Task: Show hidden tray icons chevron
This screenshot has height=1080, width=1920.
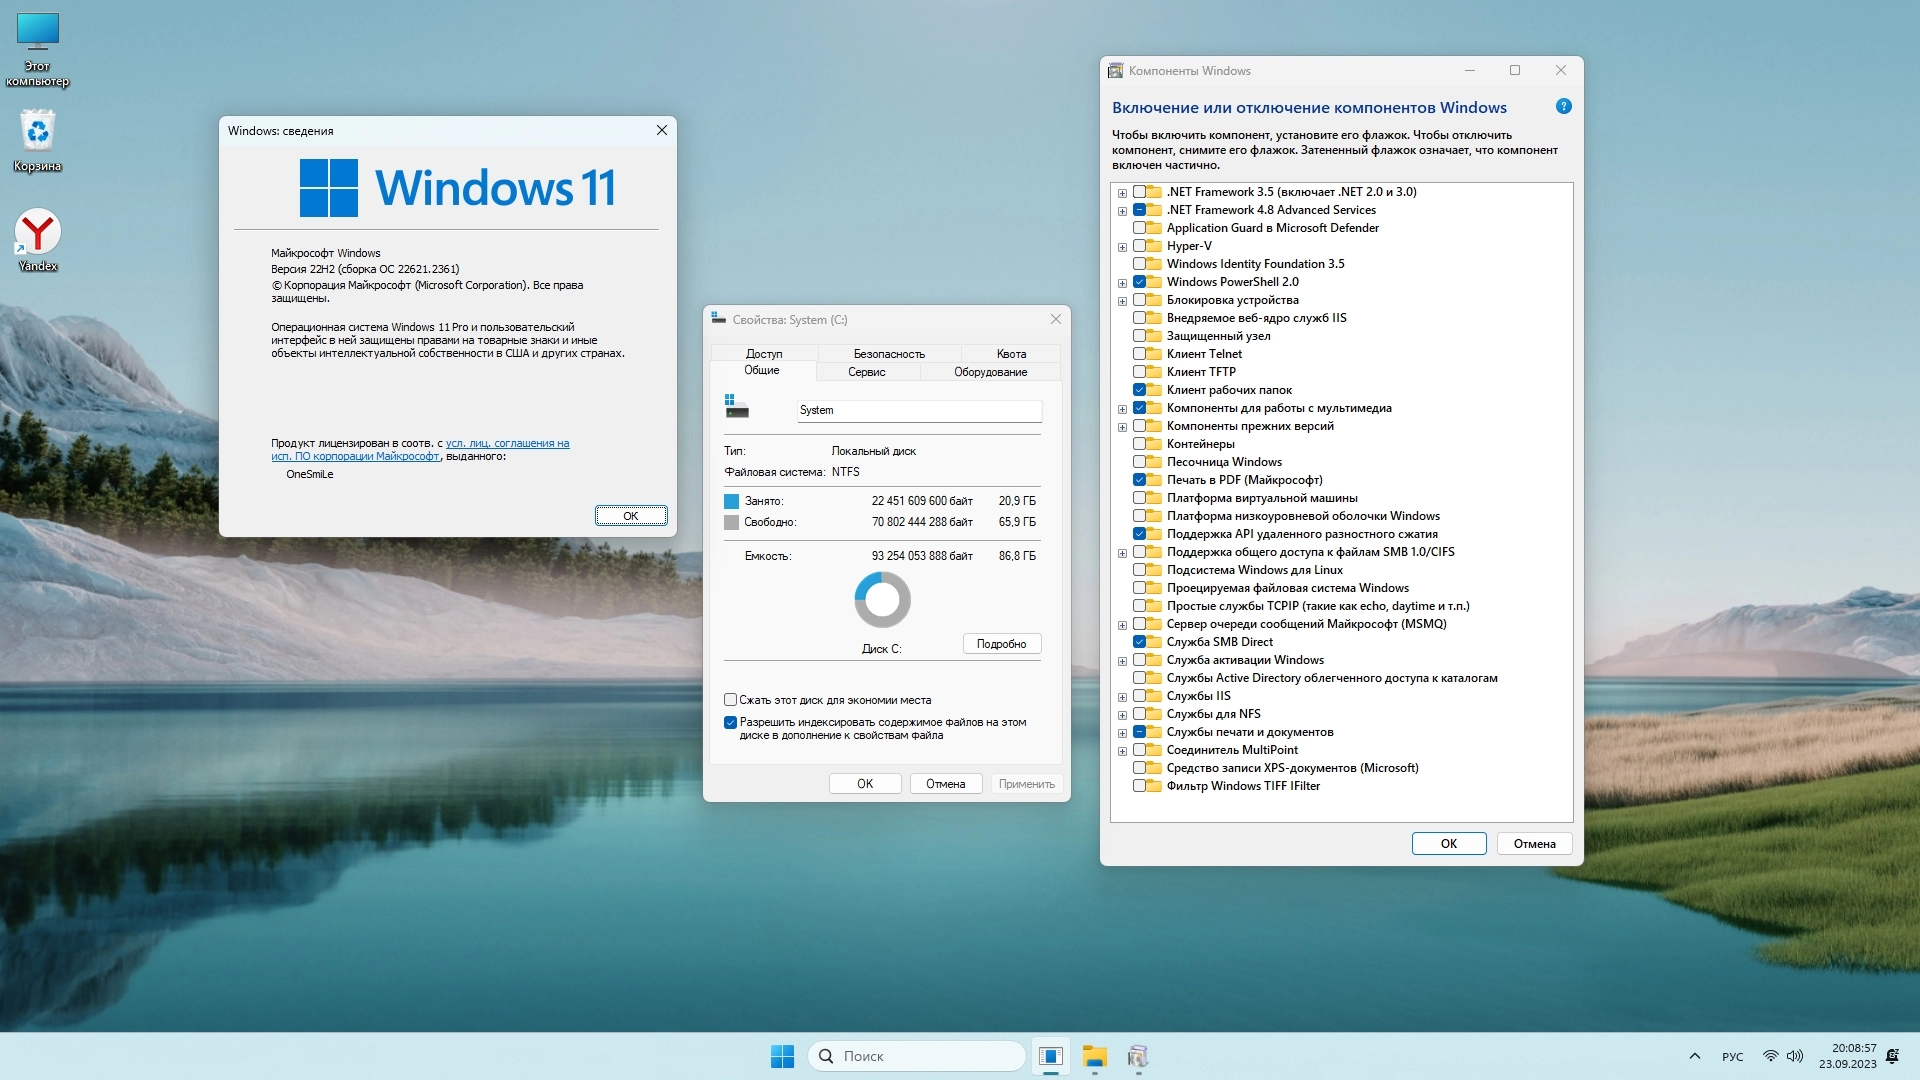Action: point(1694,1056)
